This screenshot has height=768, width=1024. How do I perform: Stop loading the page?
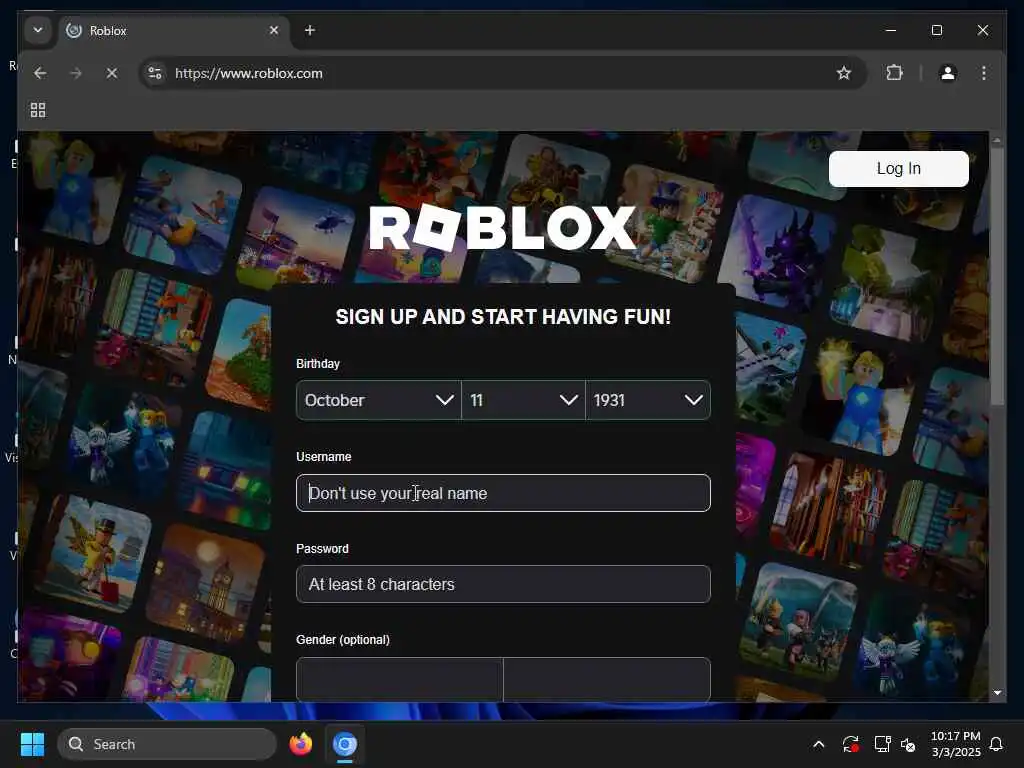click(112, 73)
